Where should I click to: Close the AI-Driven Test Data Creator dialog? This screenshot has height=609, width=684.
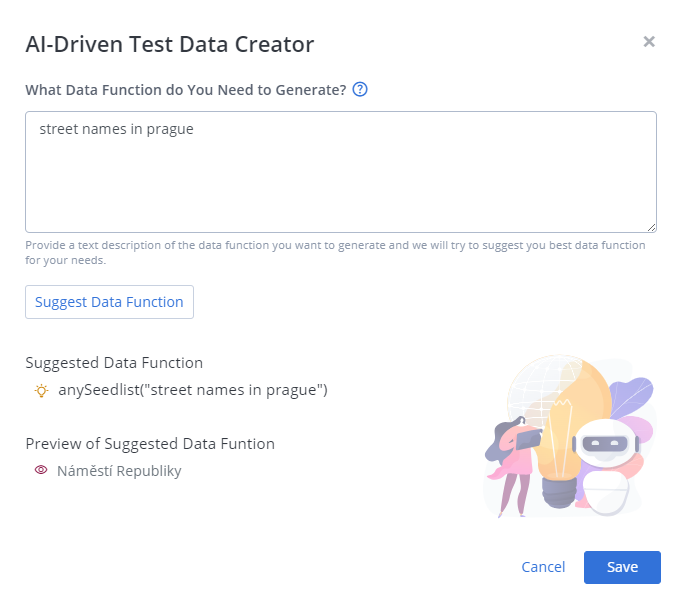click(649, 41)
